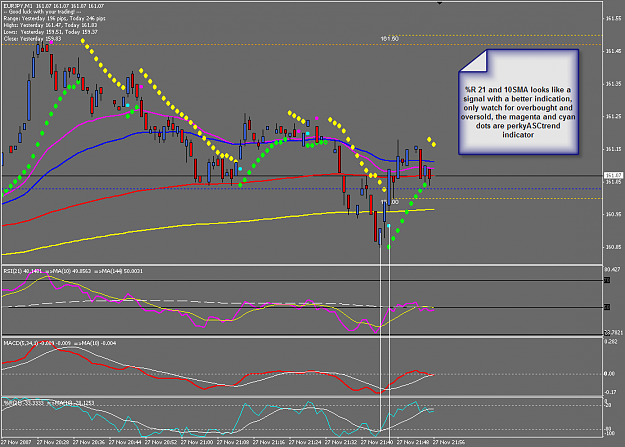Image resolution: width=625 pixels, height=447 pixels.
Task: Click the 'Lows: Yesterday 159.51' line
Action: pyautogui.click(x=50, y=32)
